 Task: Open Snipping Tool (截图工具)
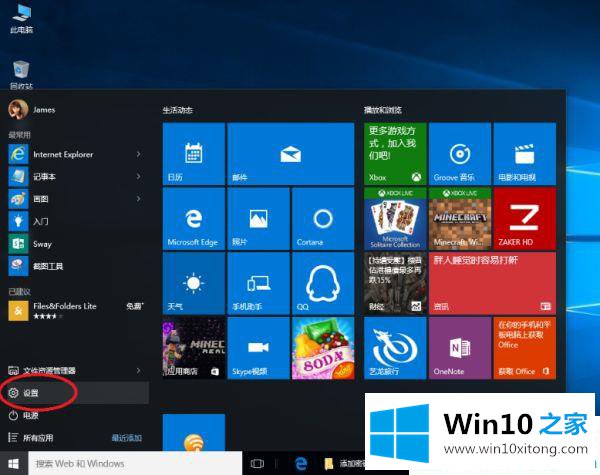coord(75,266)
